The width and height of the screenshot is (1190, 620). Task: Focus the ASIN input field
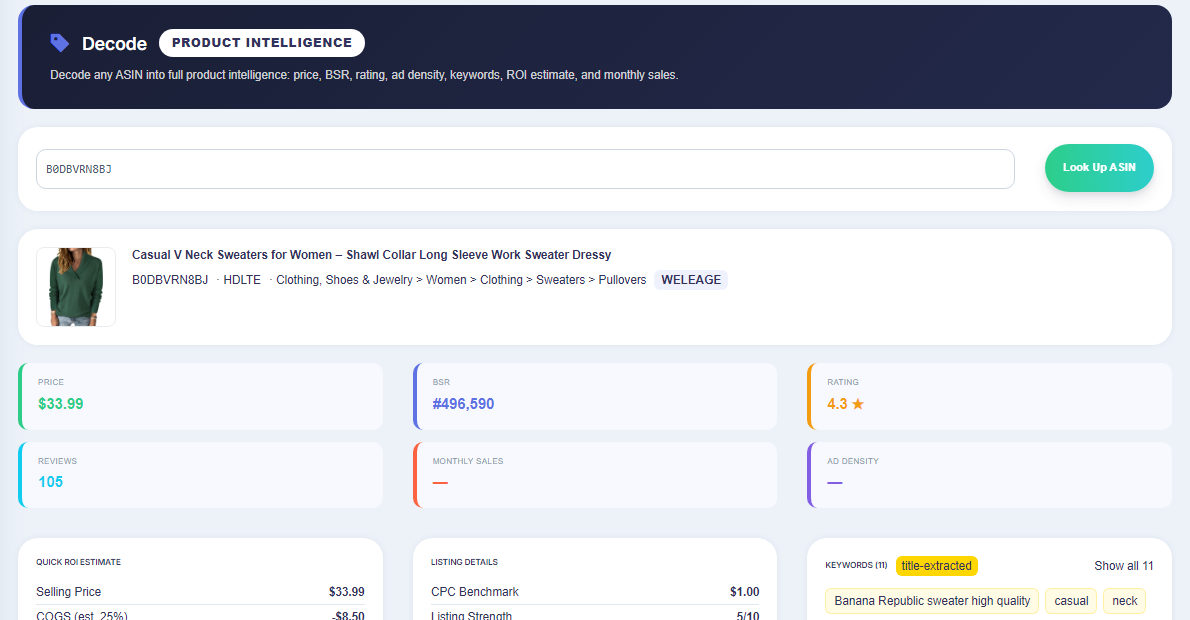point(525,168)
